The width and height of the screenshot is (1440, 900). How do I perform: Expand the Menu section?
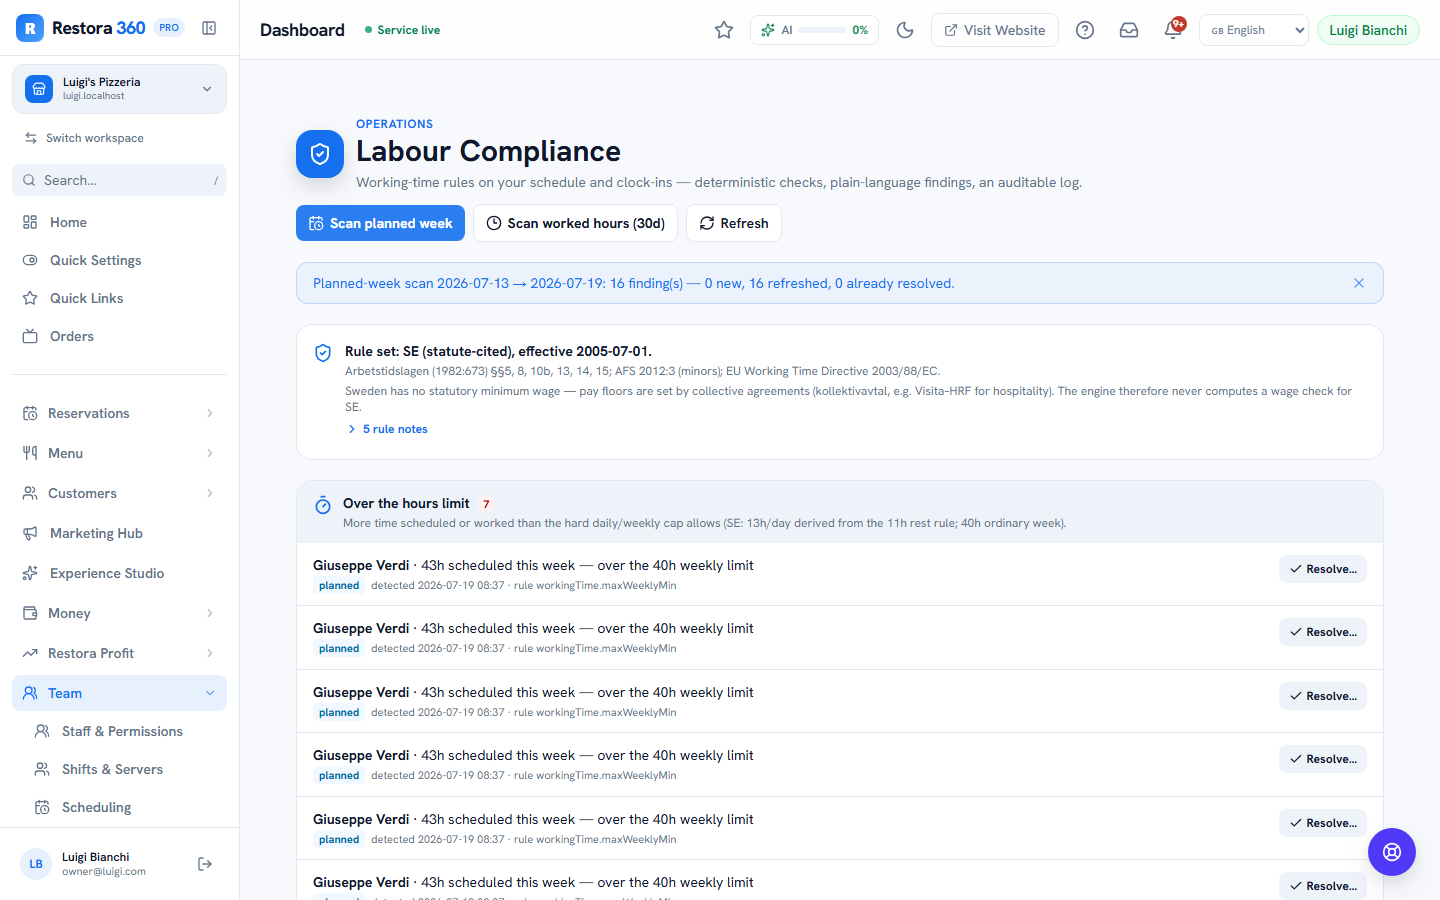coord(119,453)
